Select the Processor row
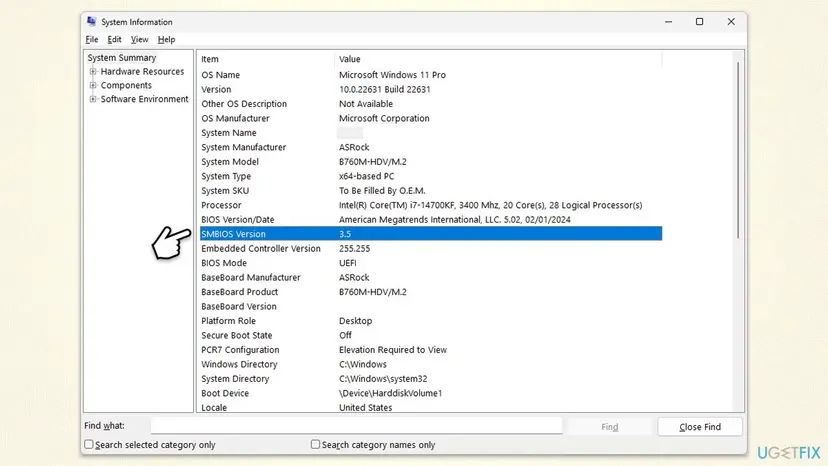Viewport: 828px width, 466px height. tap(431, 205)
